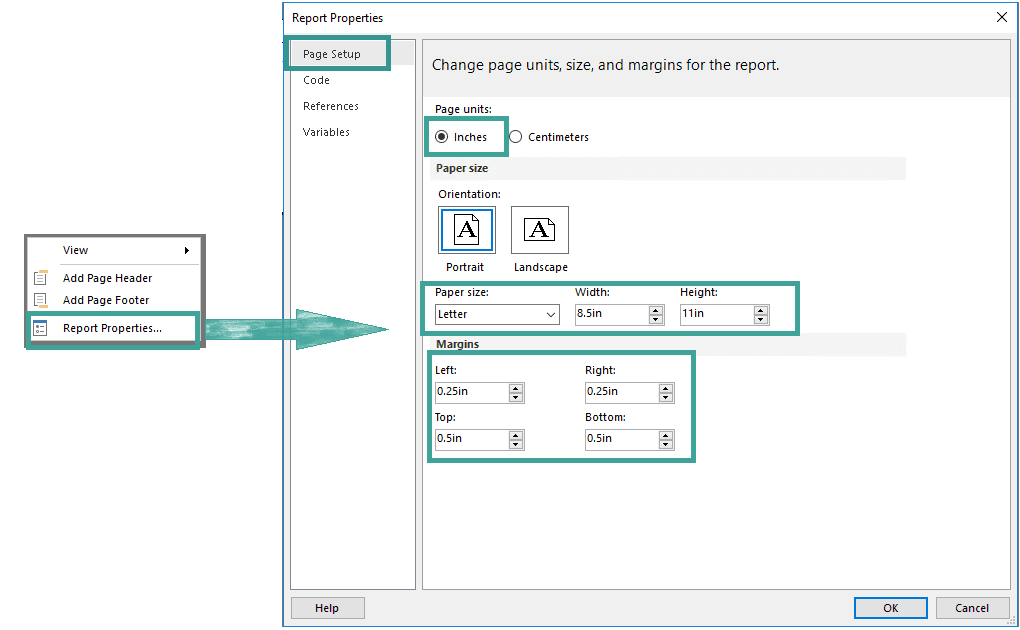Increase Width with up spinner
Viewport: 1020px width, 630px height.
[x=656, y=310]
